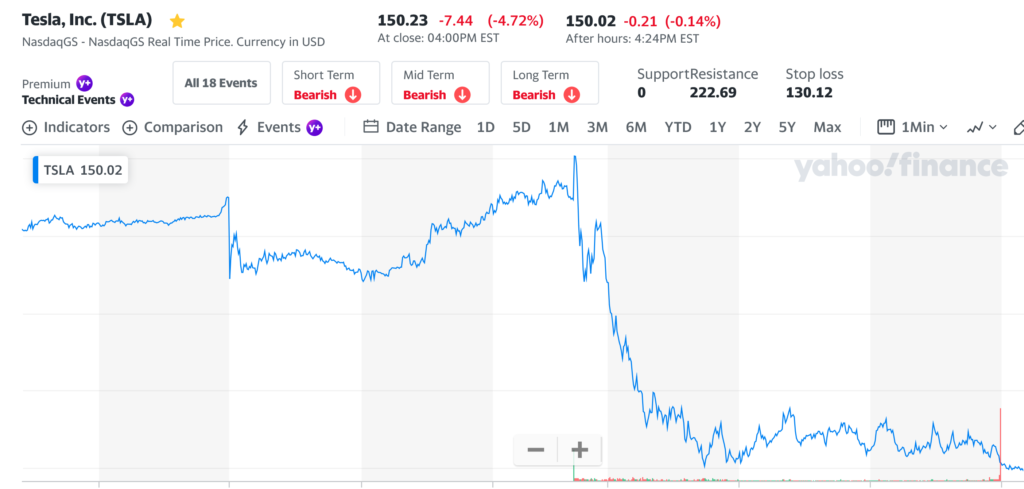The image size is (1024, 489).
Task: Toggle the Mid Term Bearish filter
Action: point(440,84)
